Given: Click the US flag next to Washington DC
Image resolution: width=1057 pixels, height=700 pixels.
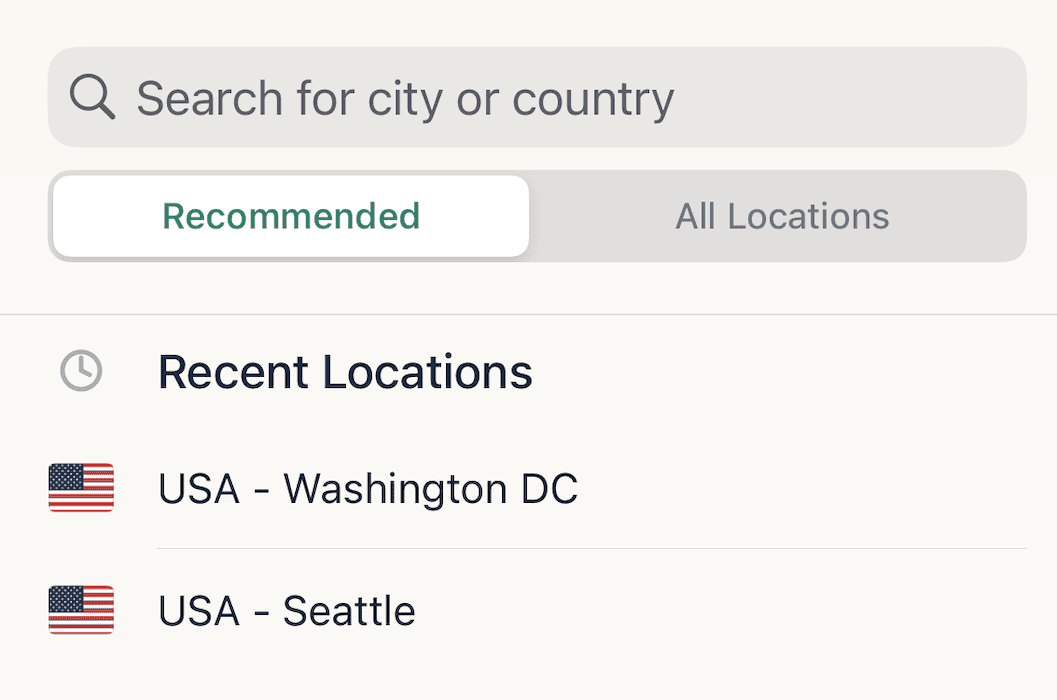Looking at the screenshot, I should [81, 488].
